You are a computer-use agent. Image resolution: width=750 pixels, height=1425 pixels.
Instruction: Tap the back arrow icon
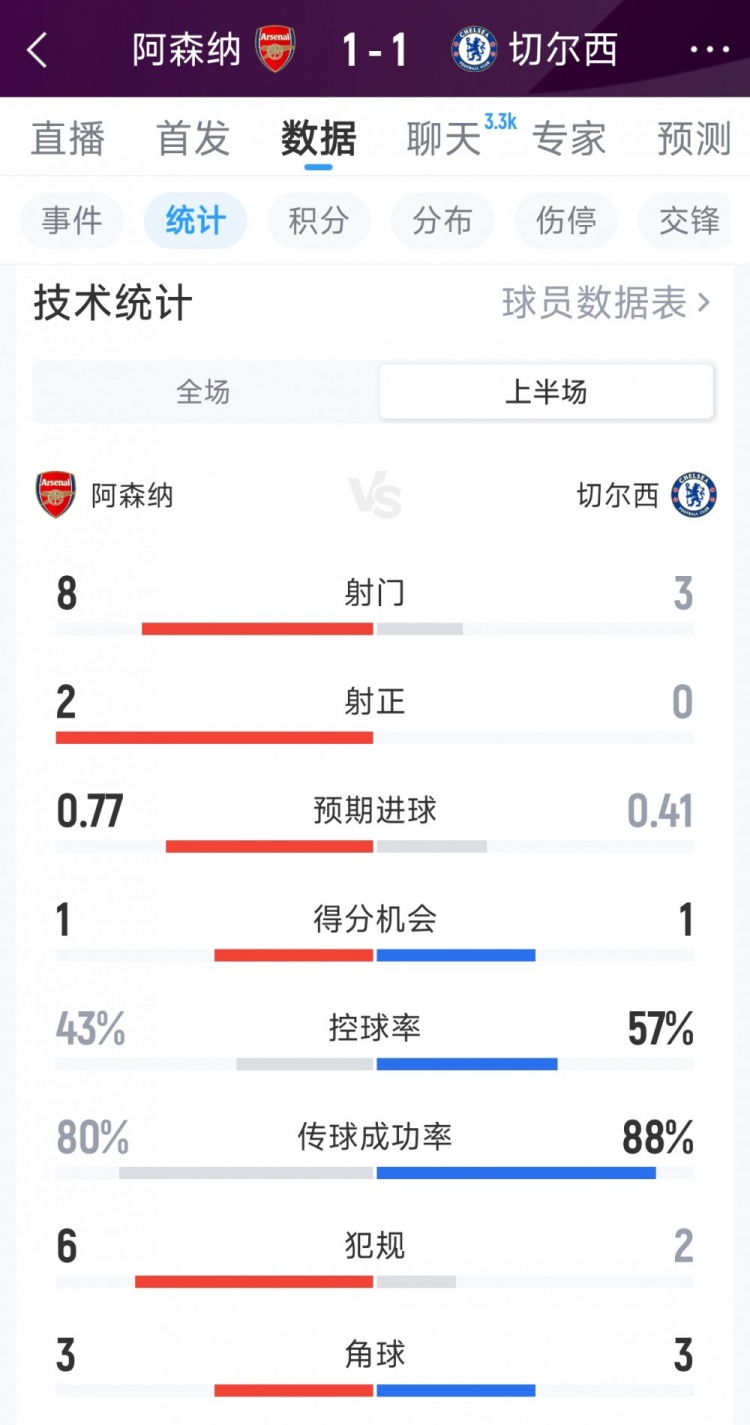(37, 50)
